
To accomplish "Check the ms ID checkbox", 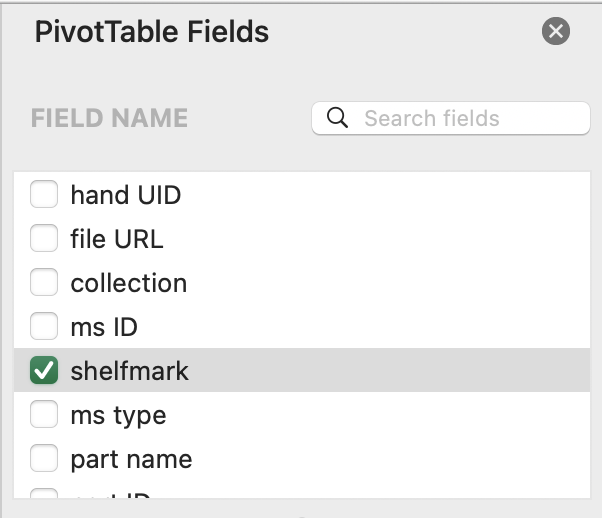I will pos(44,326).
